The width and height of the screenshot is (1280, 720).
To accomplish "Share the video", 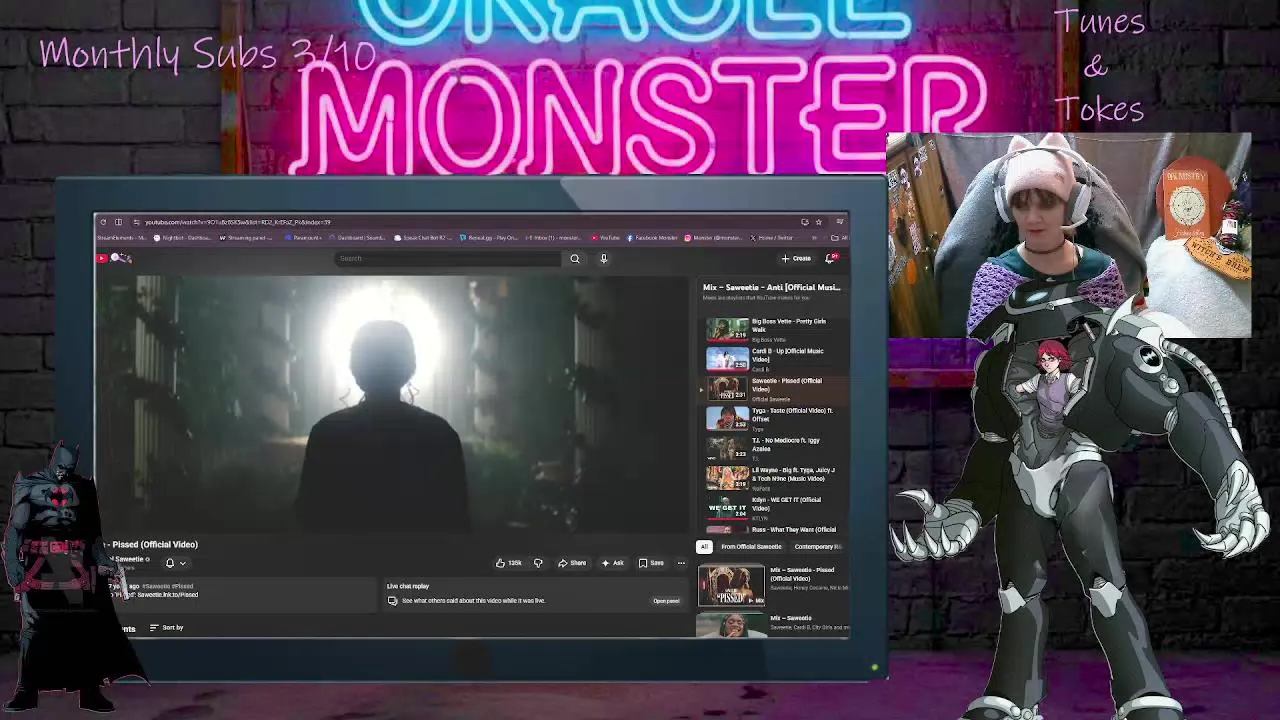I will 572,563.
